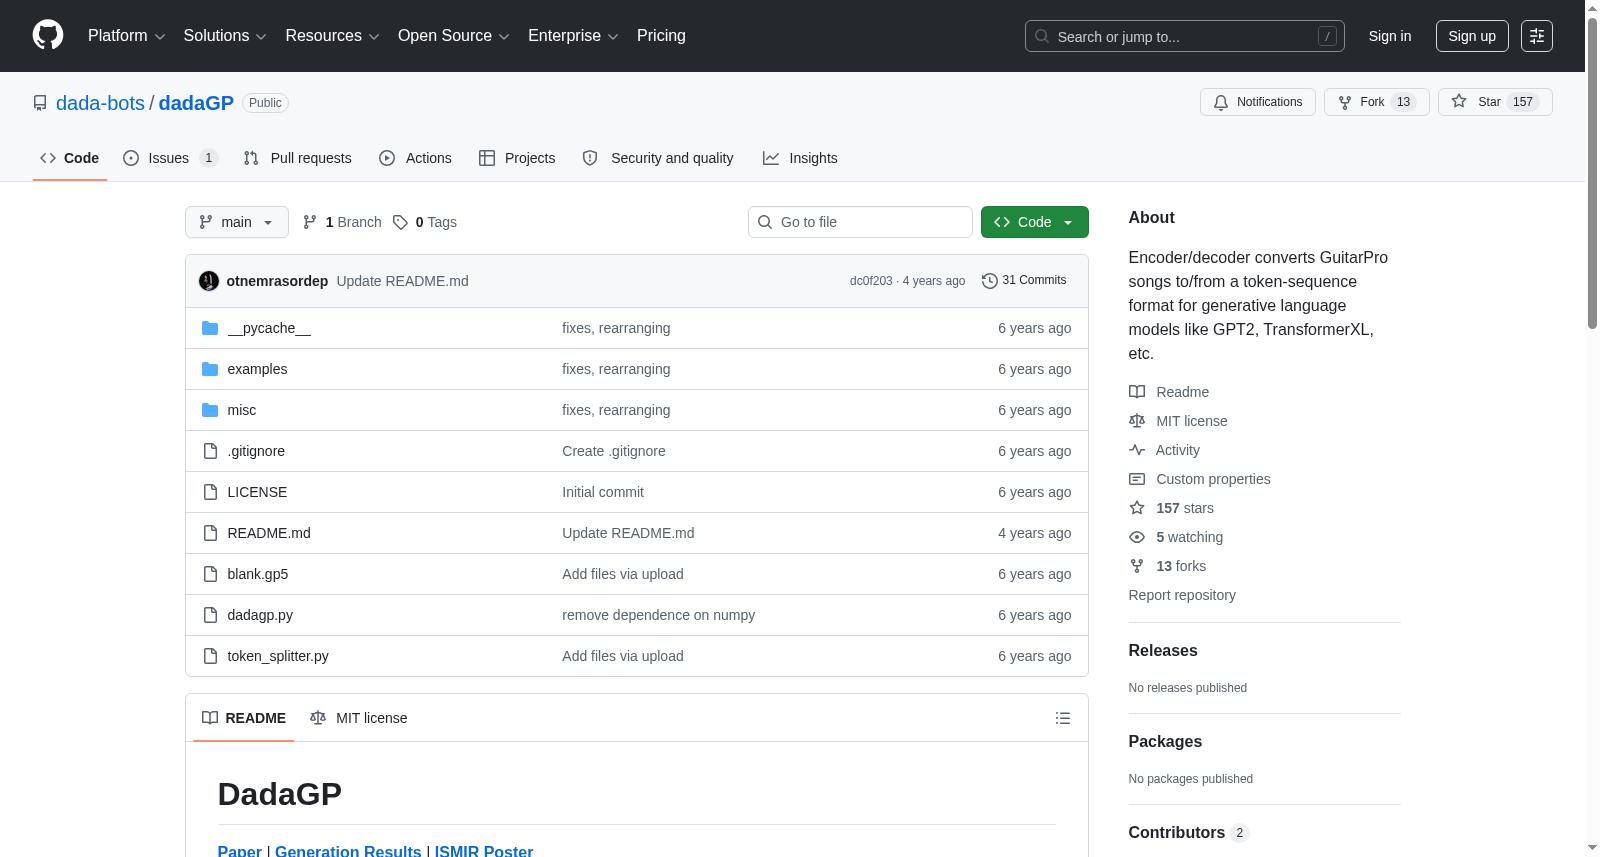Open the dadaGP repository name link

(196, 103)
